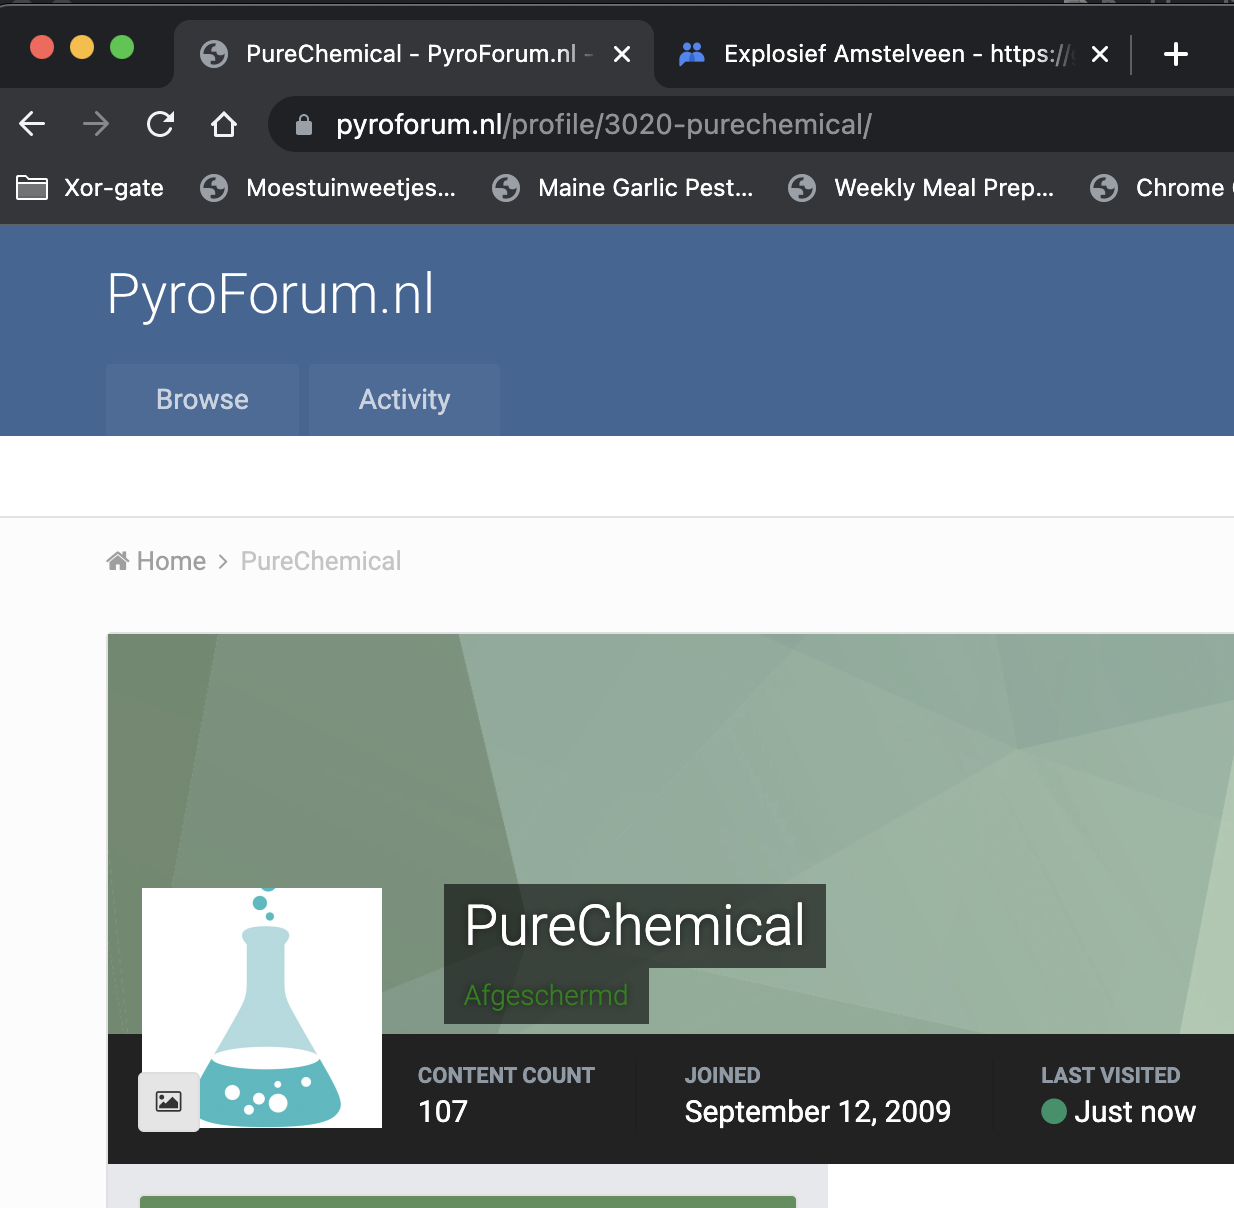Close the PureChemical tab
1234x1208 pixels.
point(622,54)
